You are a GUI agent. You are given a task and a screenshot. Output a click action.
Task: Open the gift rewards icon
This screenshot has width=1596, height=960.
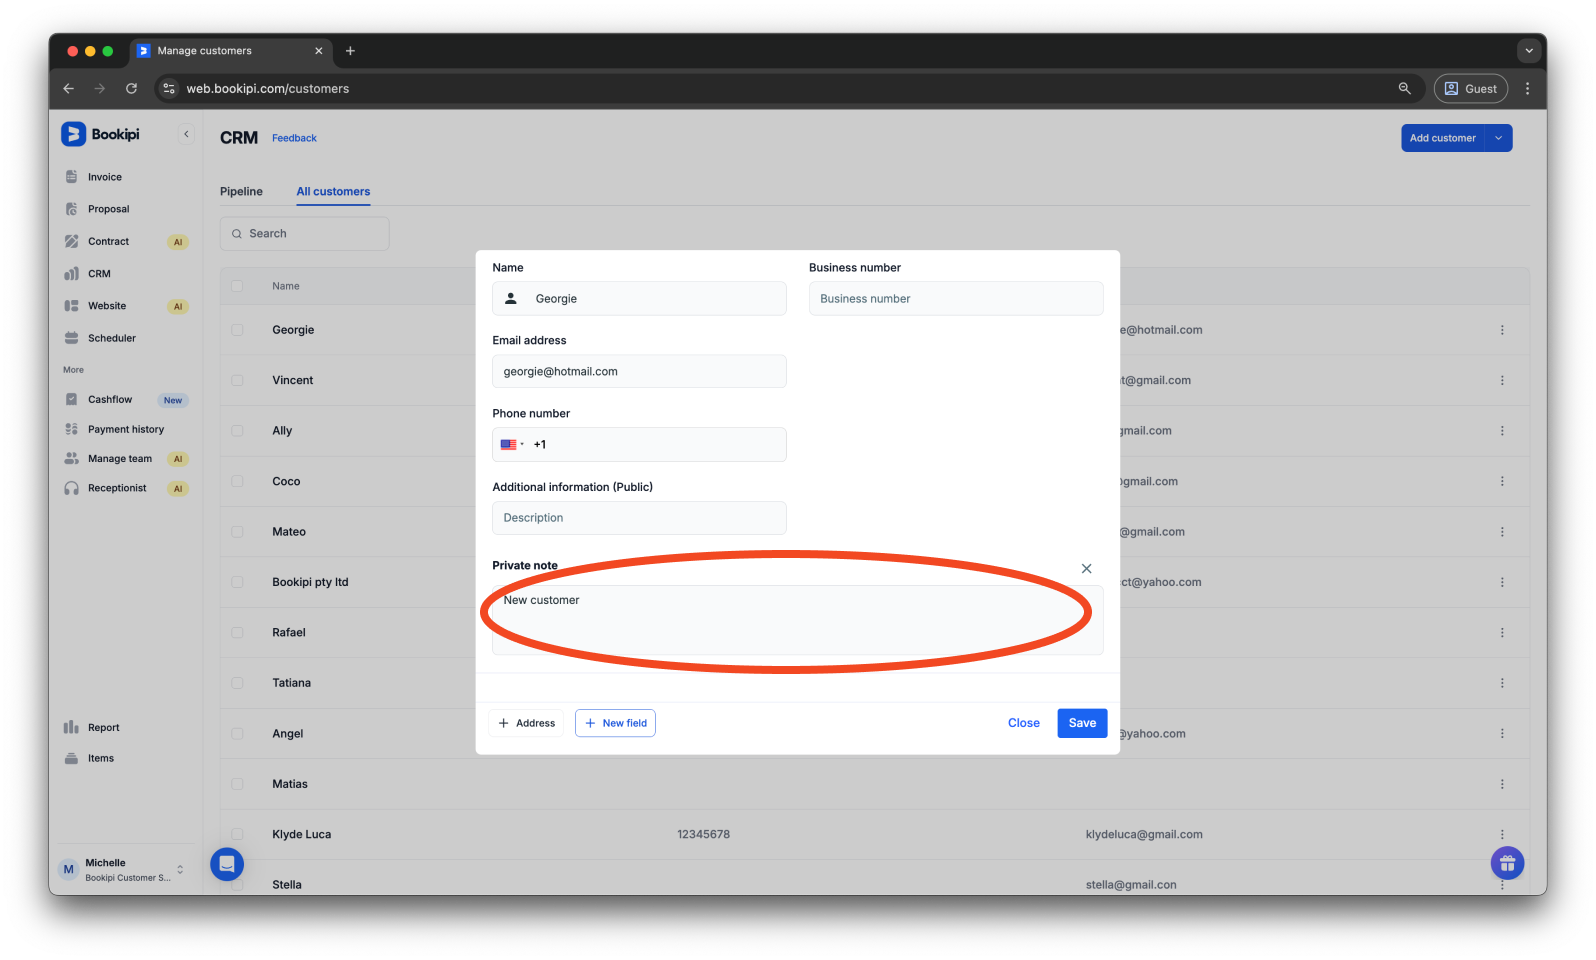pyautogui.click(x=1507, y=863)
